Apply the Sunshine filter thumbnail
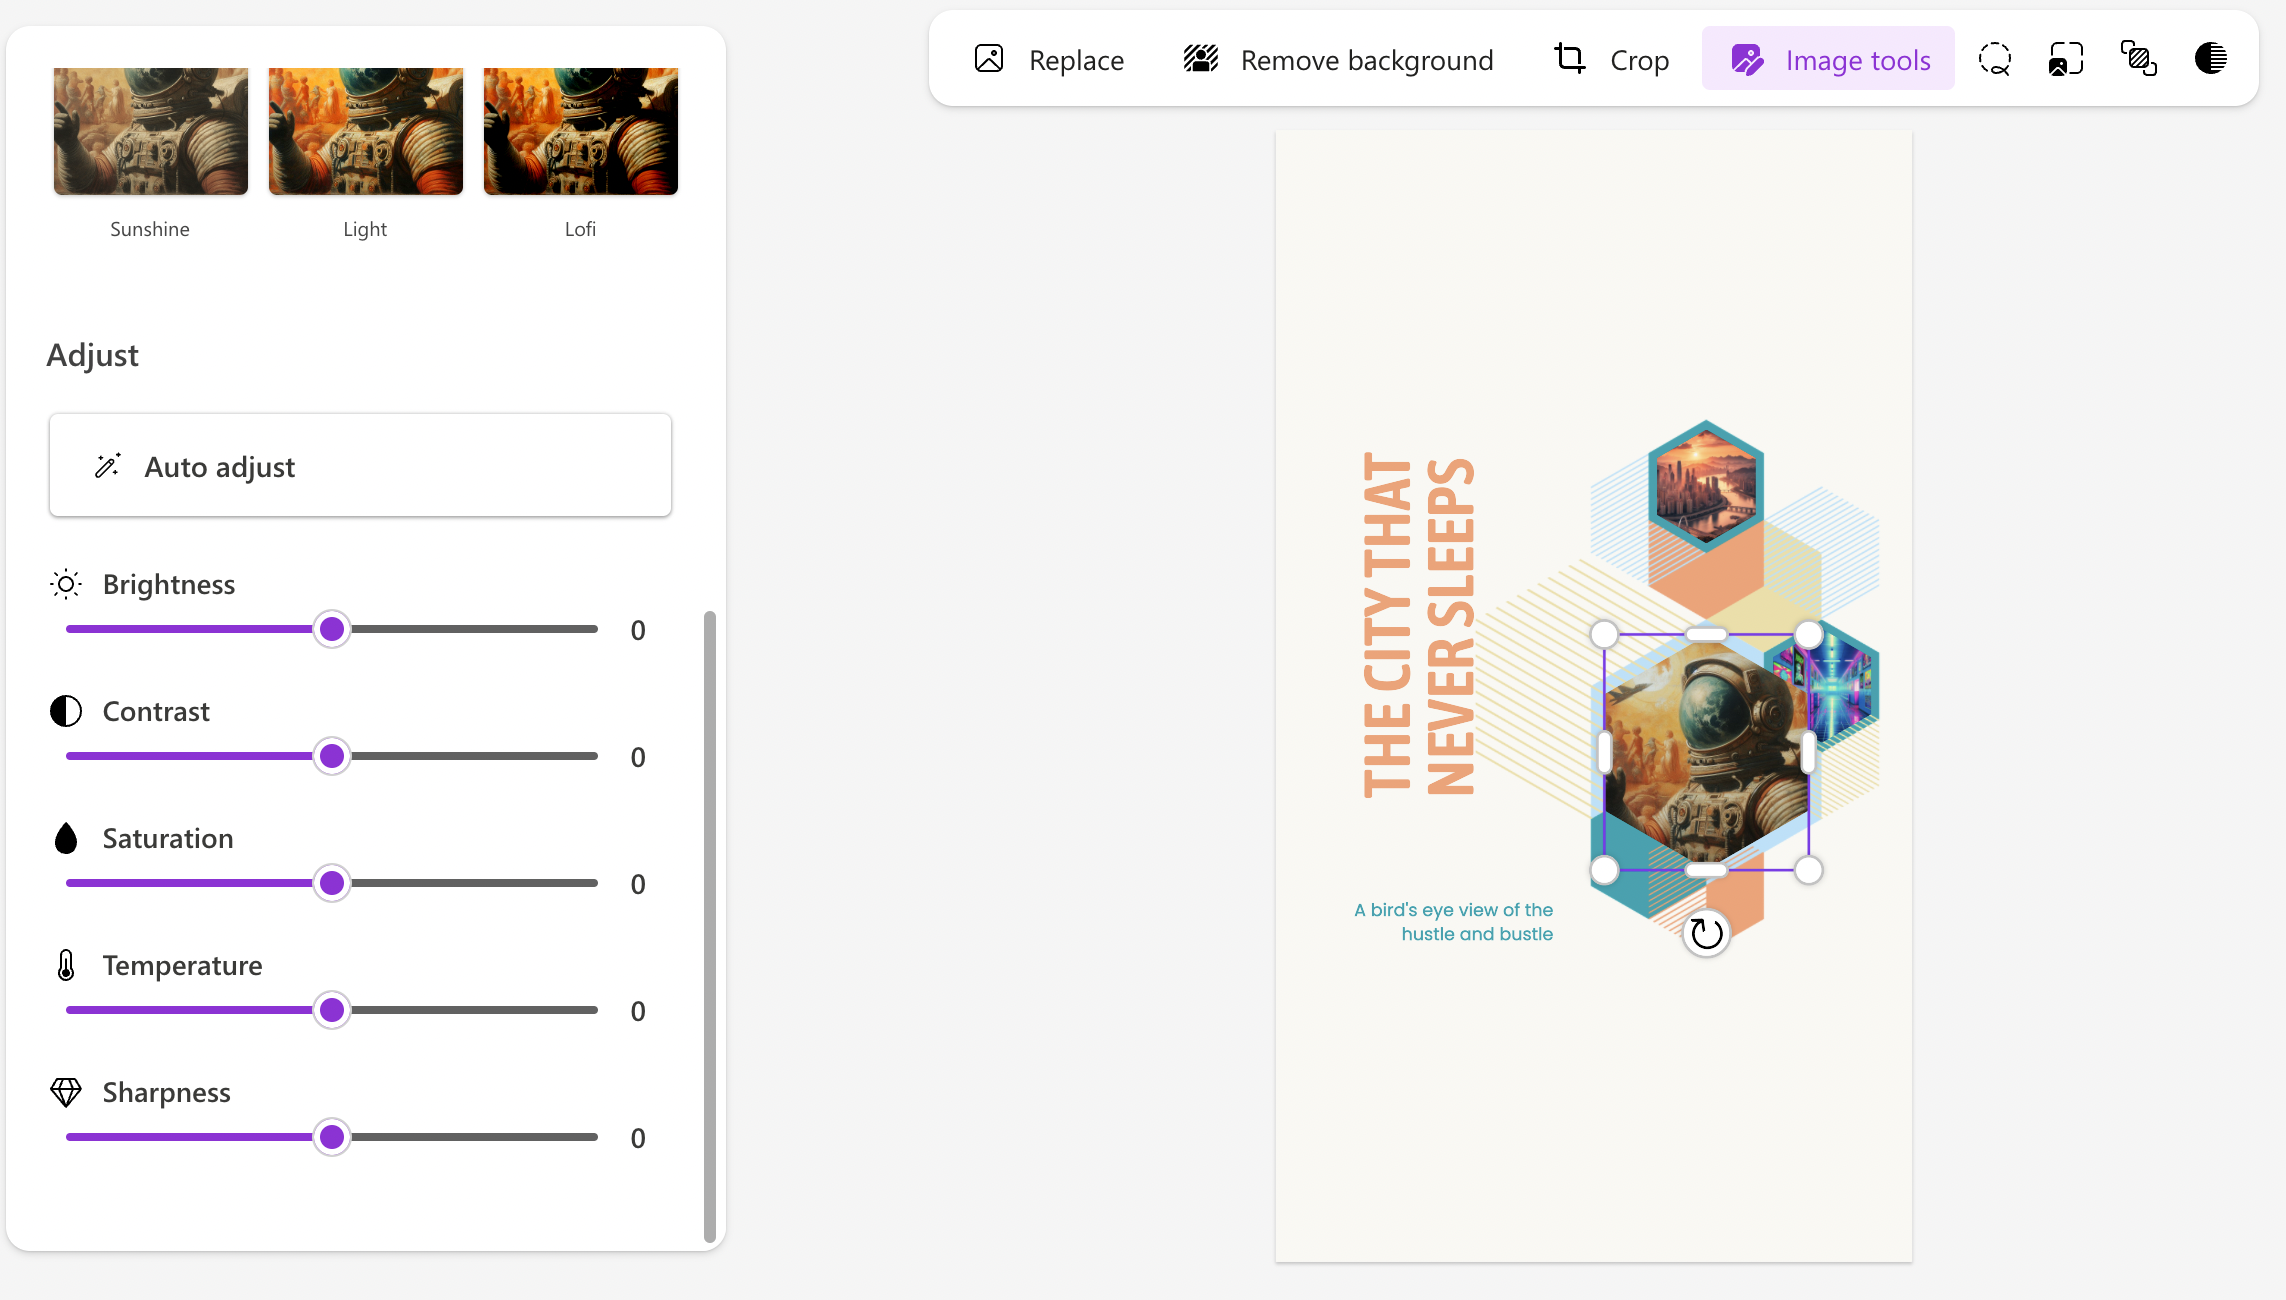Screen dimensions: 2286x1300 pos(151,131)
